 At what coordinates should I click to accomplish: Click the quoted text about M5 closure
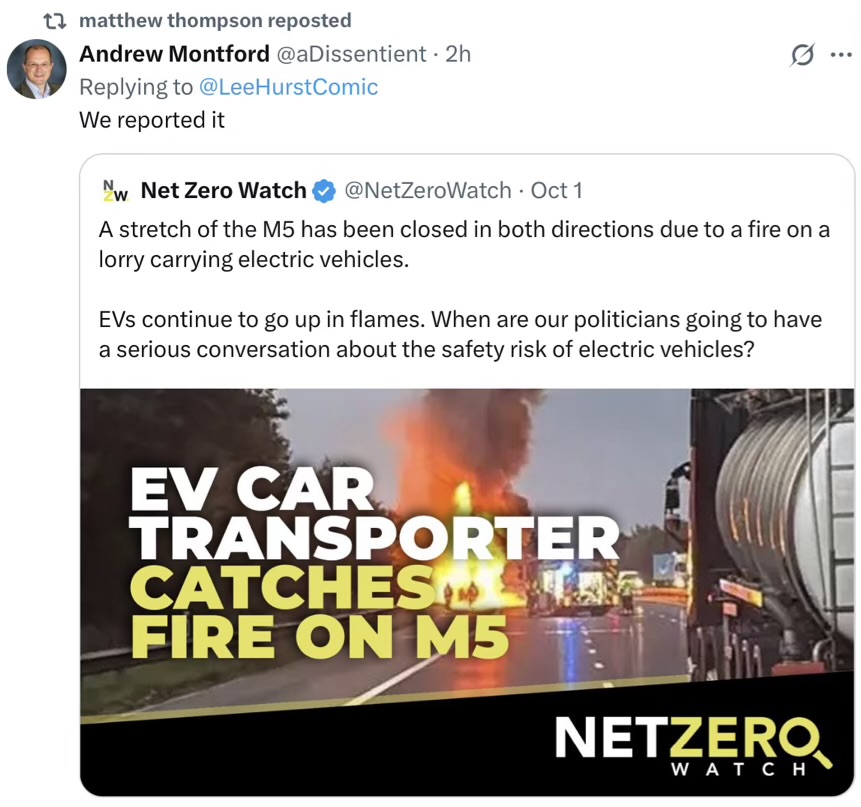pos(464,244)
